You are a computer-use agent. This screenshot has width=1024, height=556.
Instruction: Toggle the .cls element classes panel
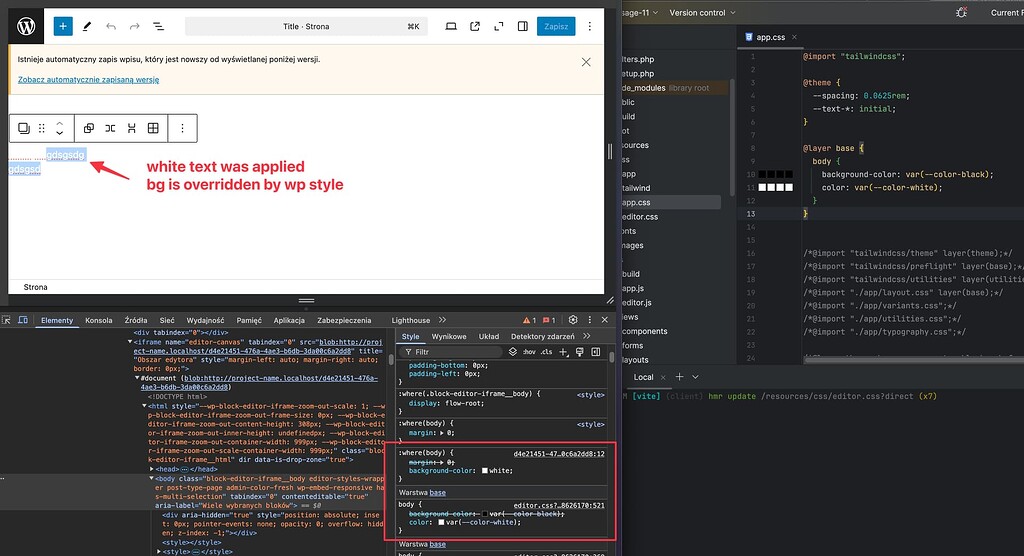coord(547,352)
